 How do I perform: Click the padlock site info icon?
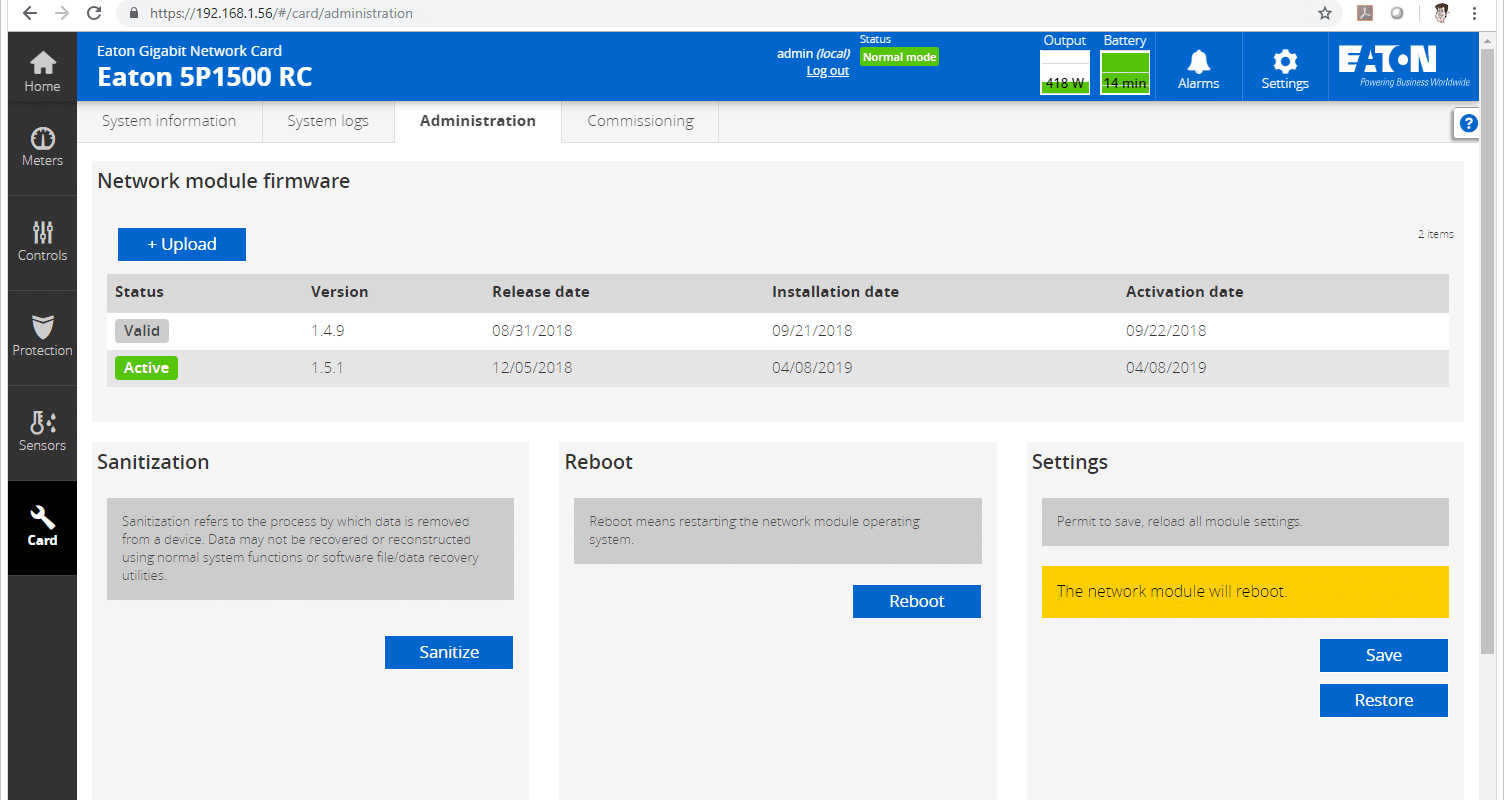click(132, 13)
